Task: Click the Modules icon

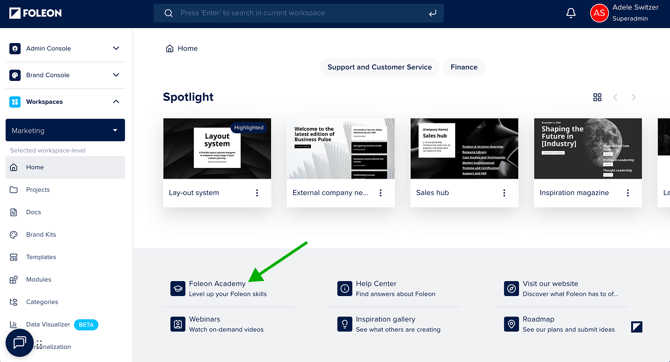Action: 14,280
